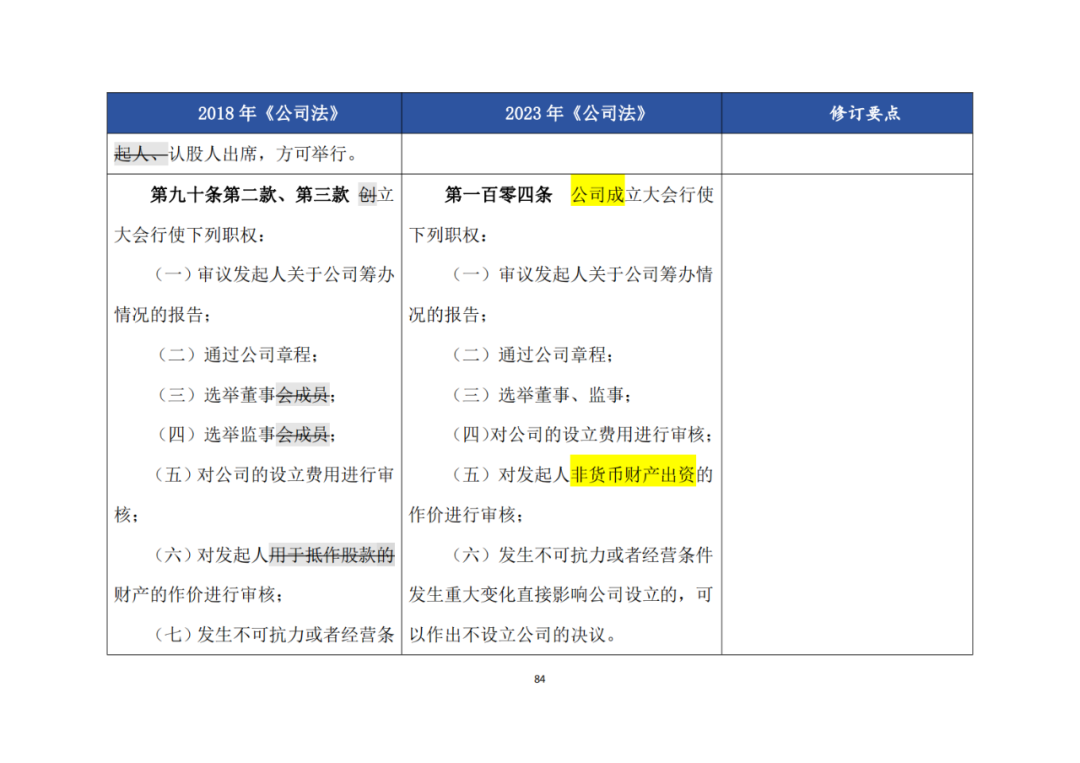The height and width of the screenshot is (763, 1080).
Task: Click 况的报告； in right column
Action: pos(448,315)
